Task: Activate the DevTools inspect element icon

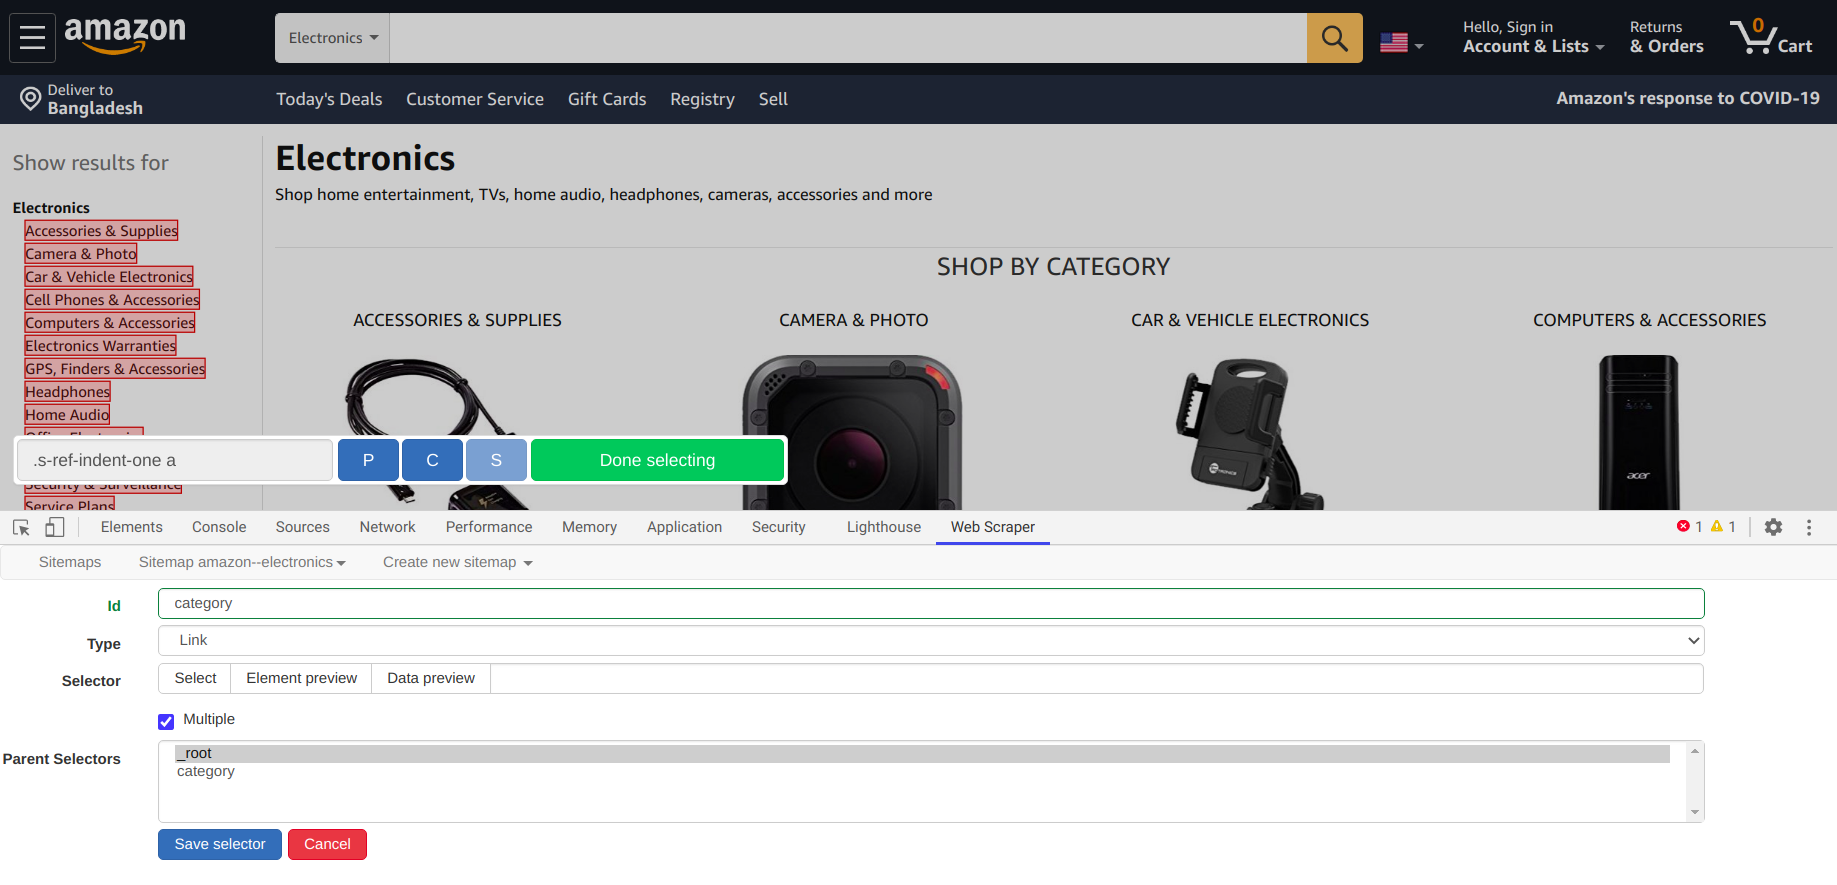Action: click(x=21, y=527)
